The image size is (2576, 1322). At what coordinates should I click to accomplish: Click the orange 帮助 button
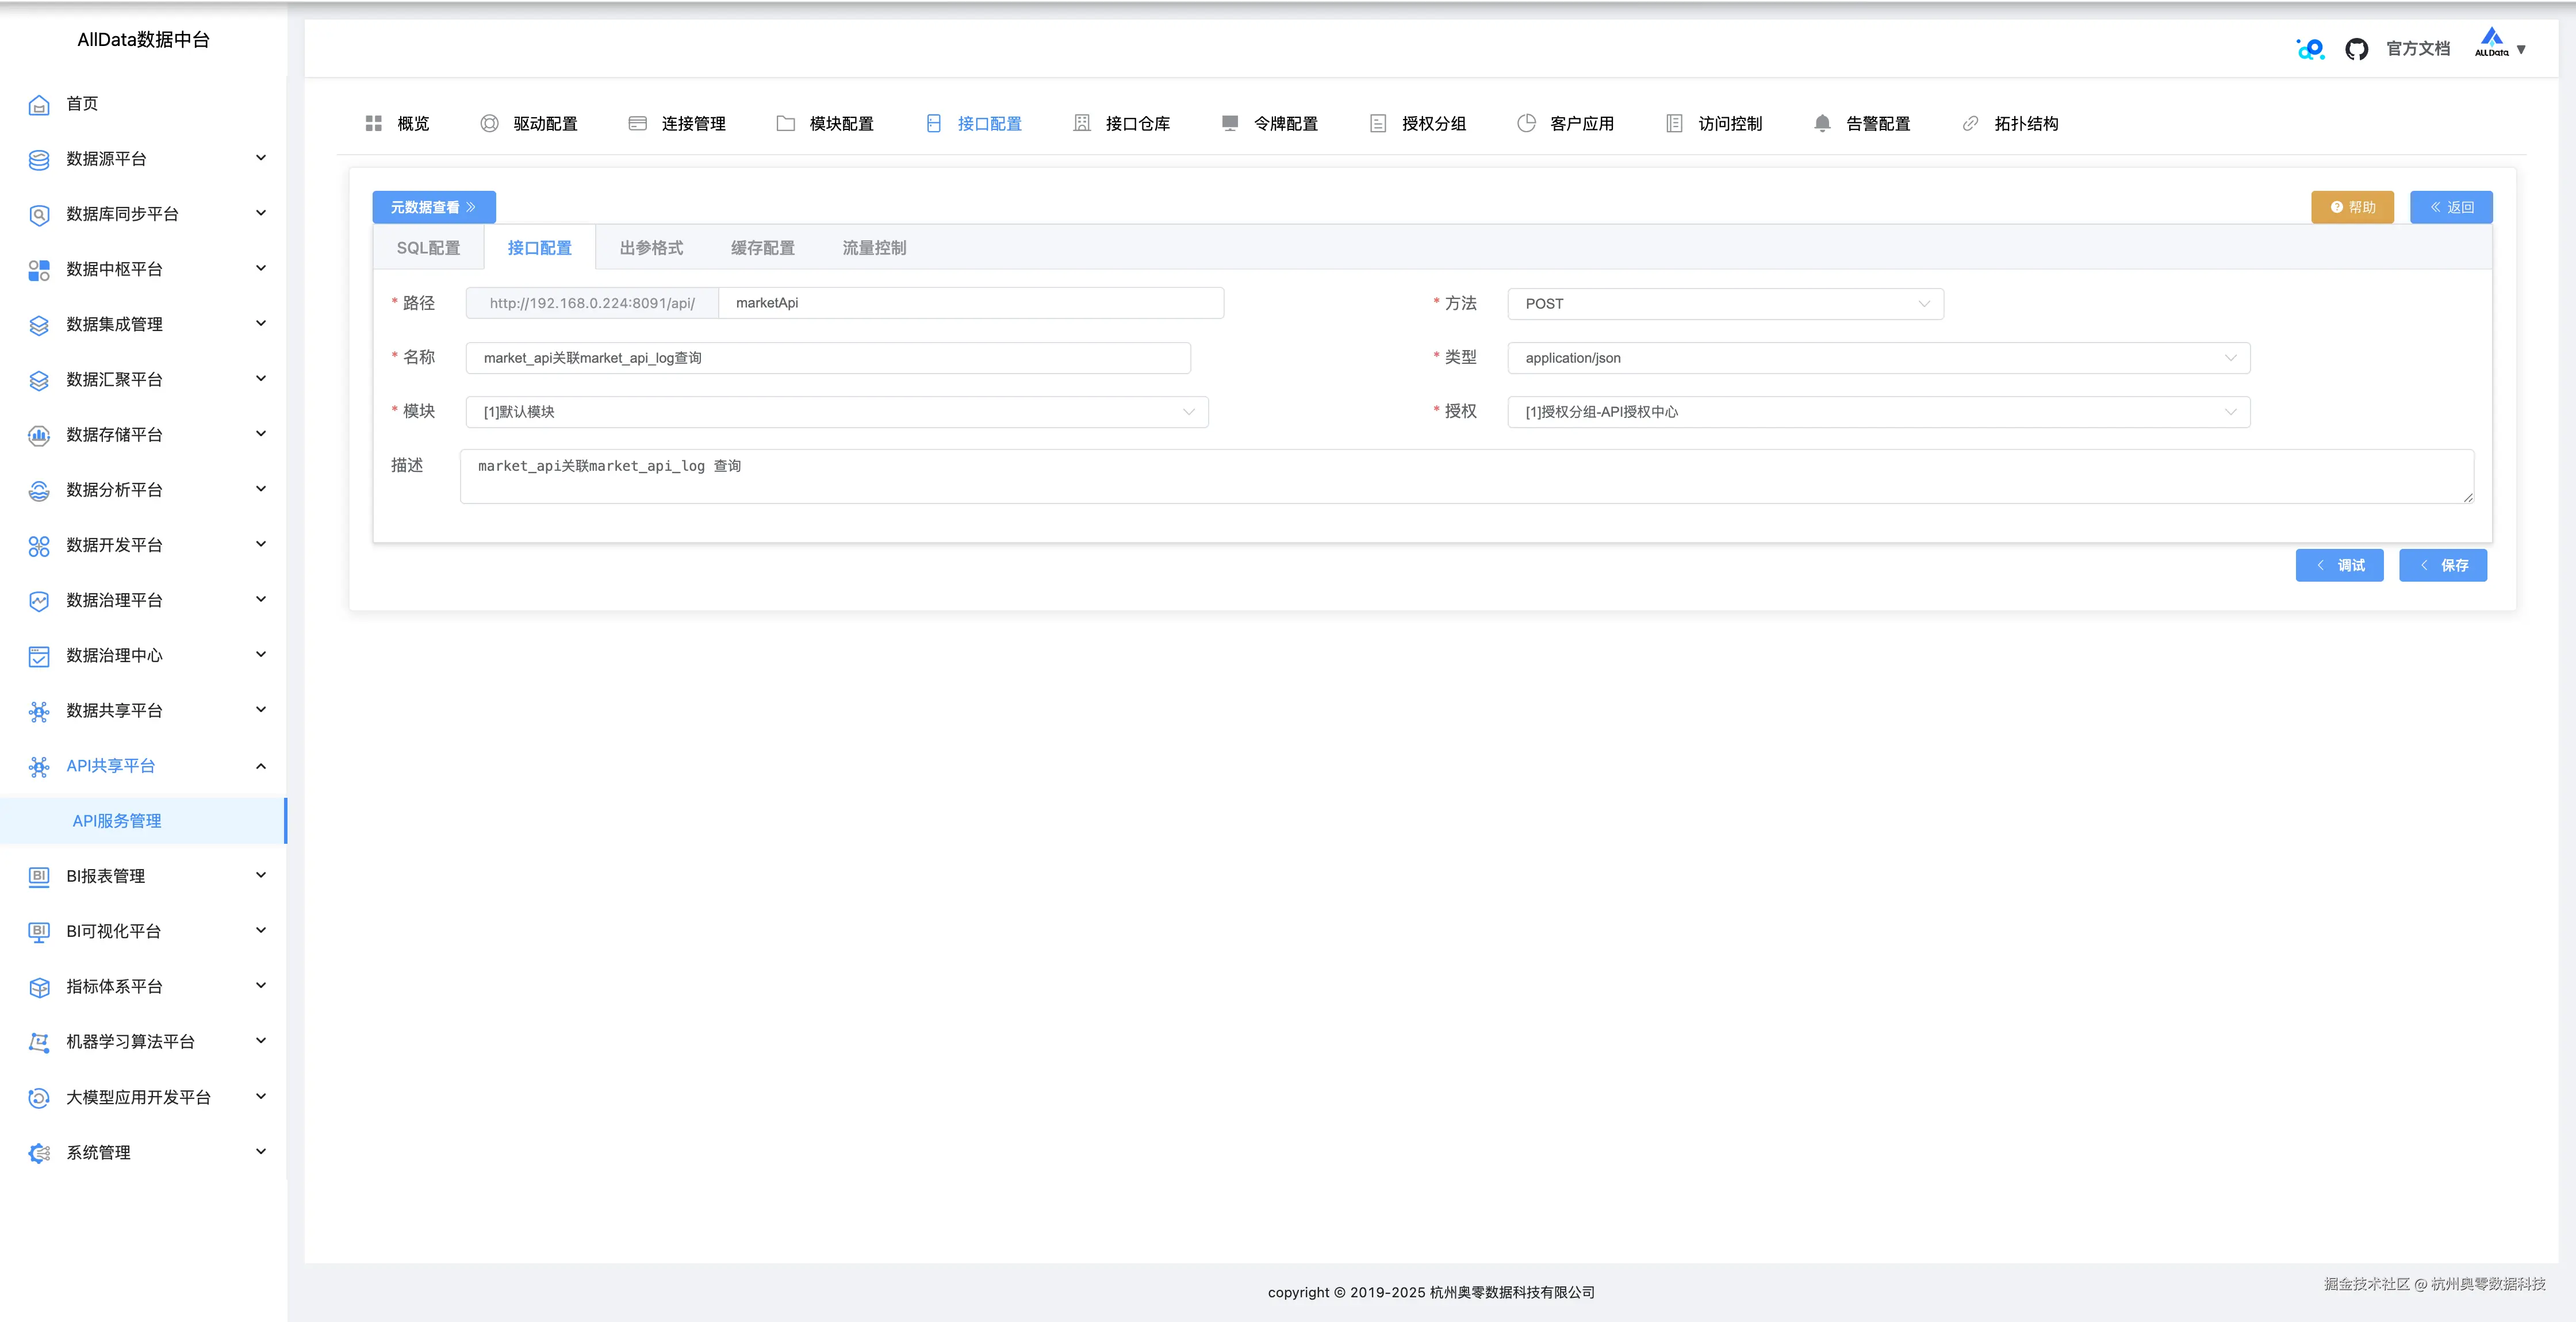pos(2352,207)
